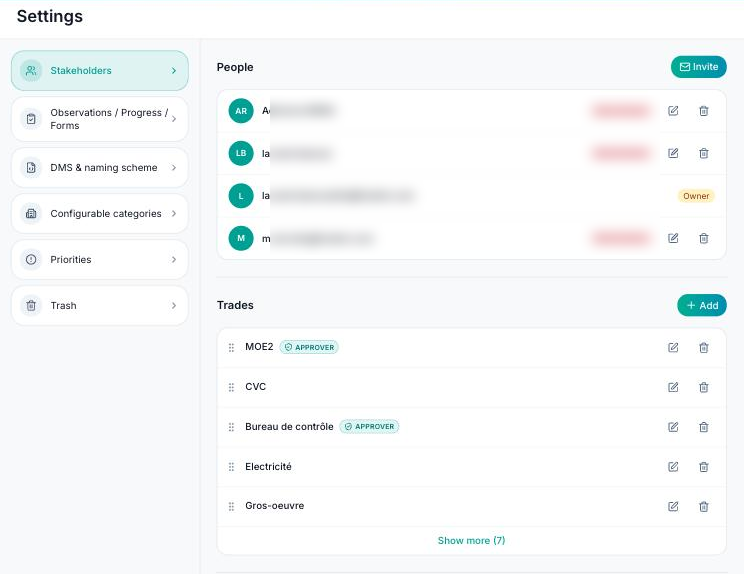Open the Stakeholders settings section
Viewport: 744px width, 574px height.
click(100, 71)
